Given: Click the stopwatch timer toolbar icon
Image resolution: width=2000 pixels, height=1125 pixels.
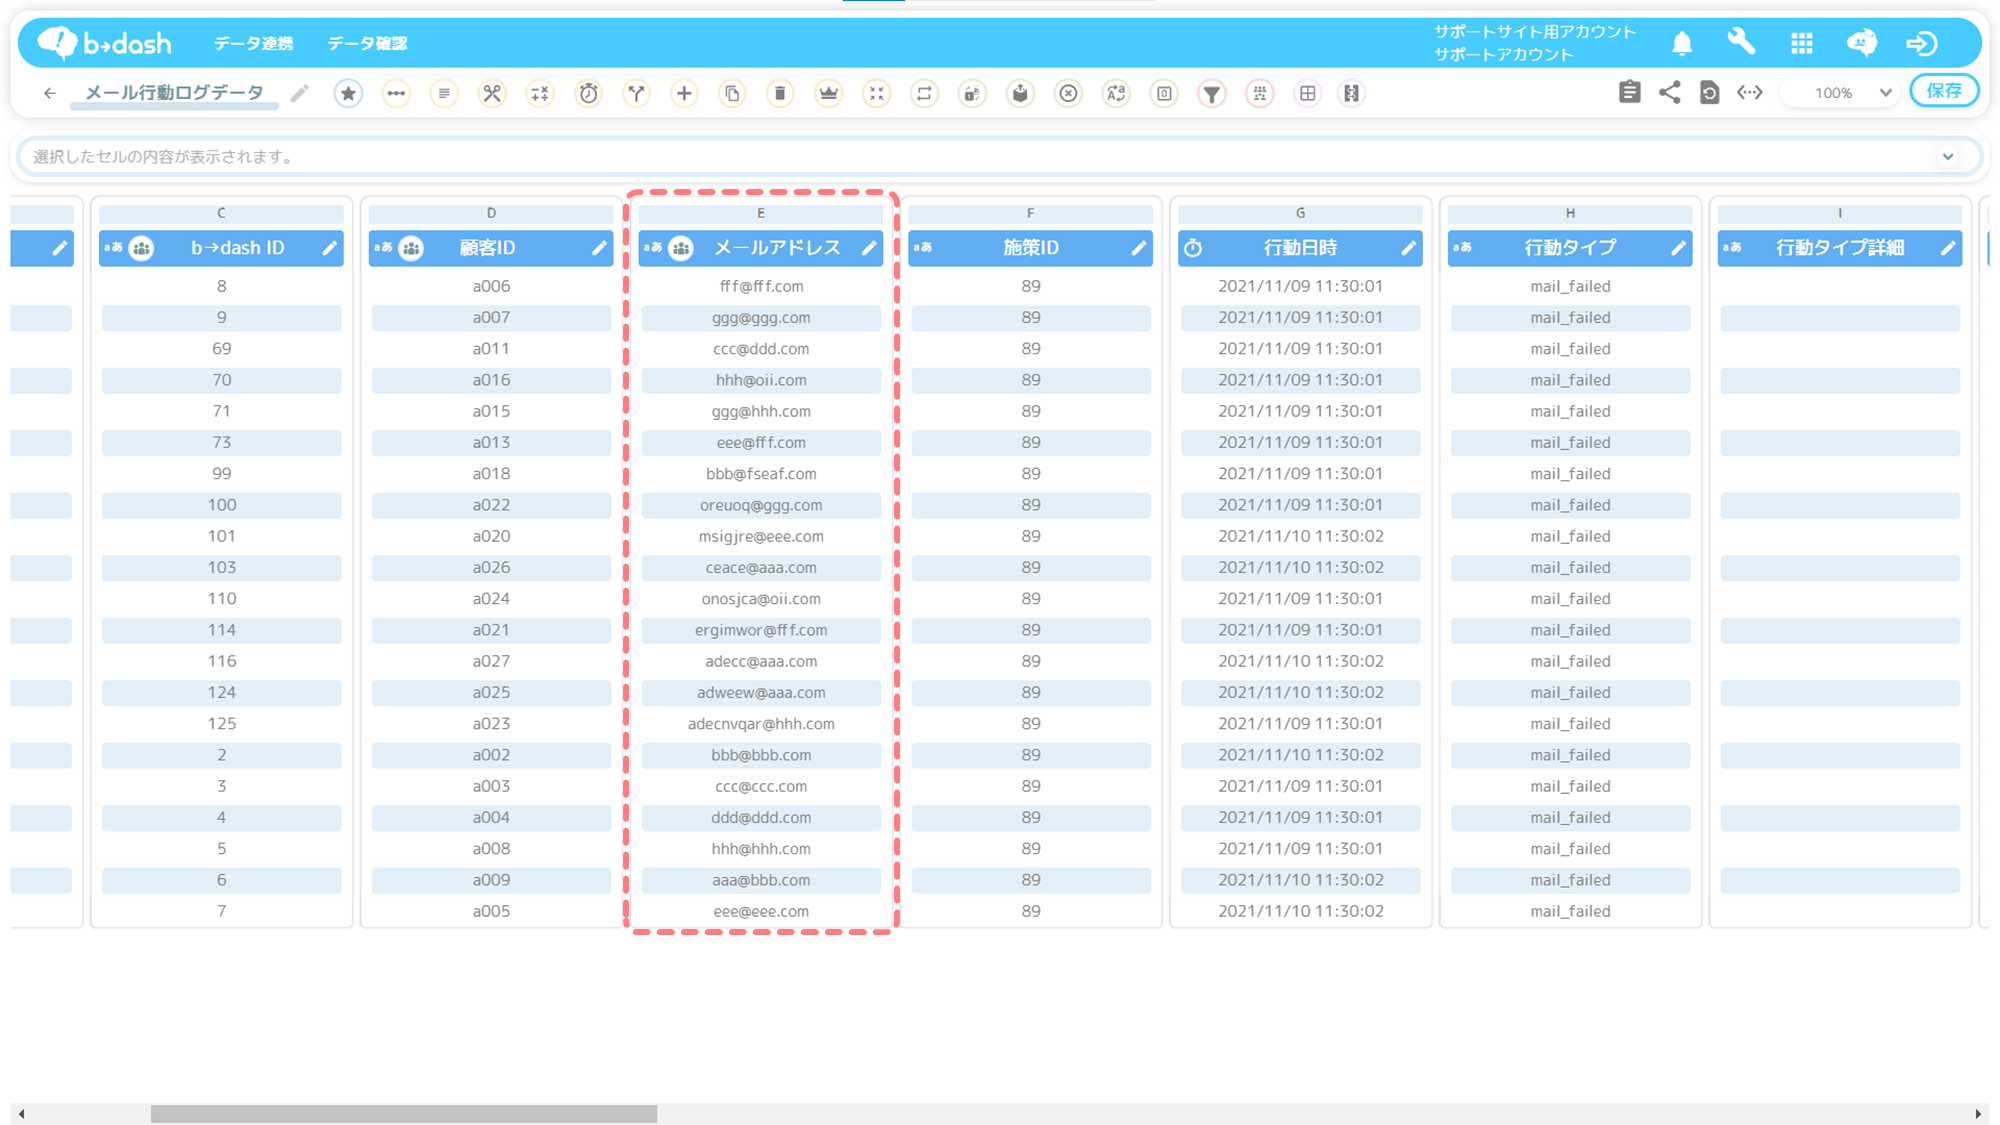Looking at the screenshot, I should pyautogui.click(x=588, y=93).
